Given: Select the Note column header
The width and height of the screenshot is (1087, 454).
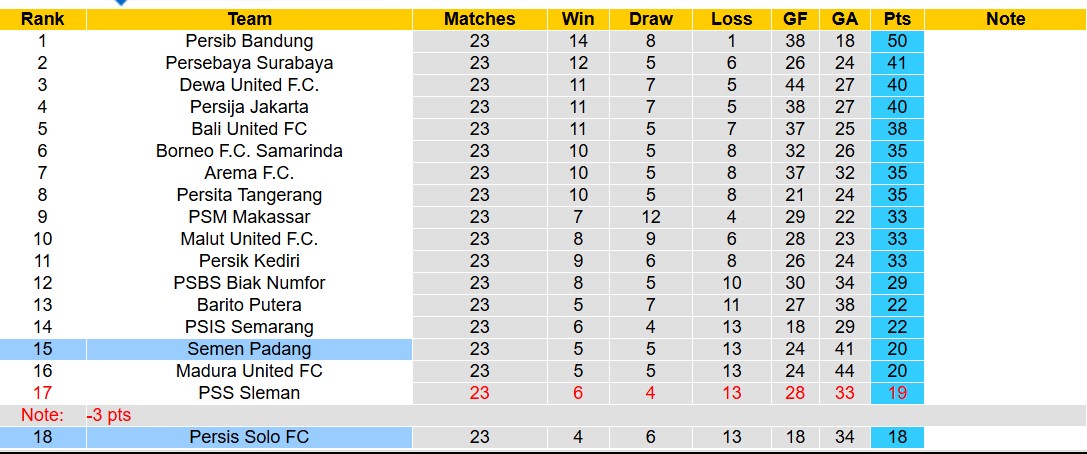Looking at the screenshot, I should 1005,19.
